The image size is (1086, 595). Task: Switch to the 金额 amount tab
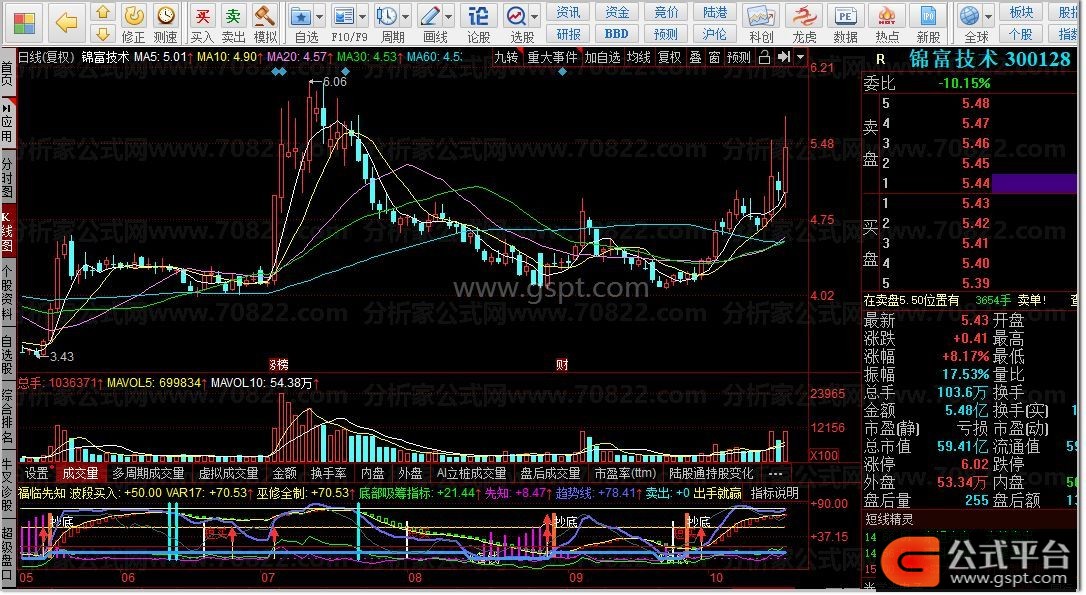[x=284, y=474]
